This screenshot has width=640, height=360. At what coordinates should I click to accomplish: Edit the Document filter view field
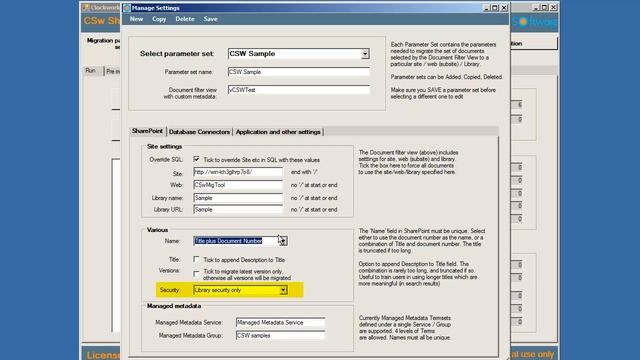coord(299,90)
